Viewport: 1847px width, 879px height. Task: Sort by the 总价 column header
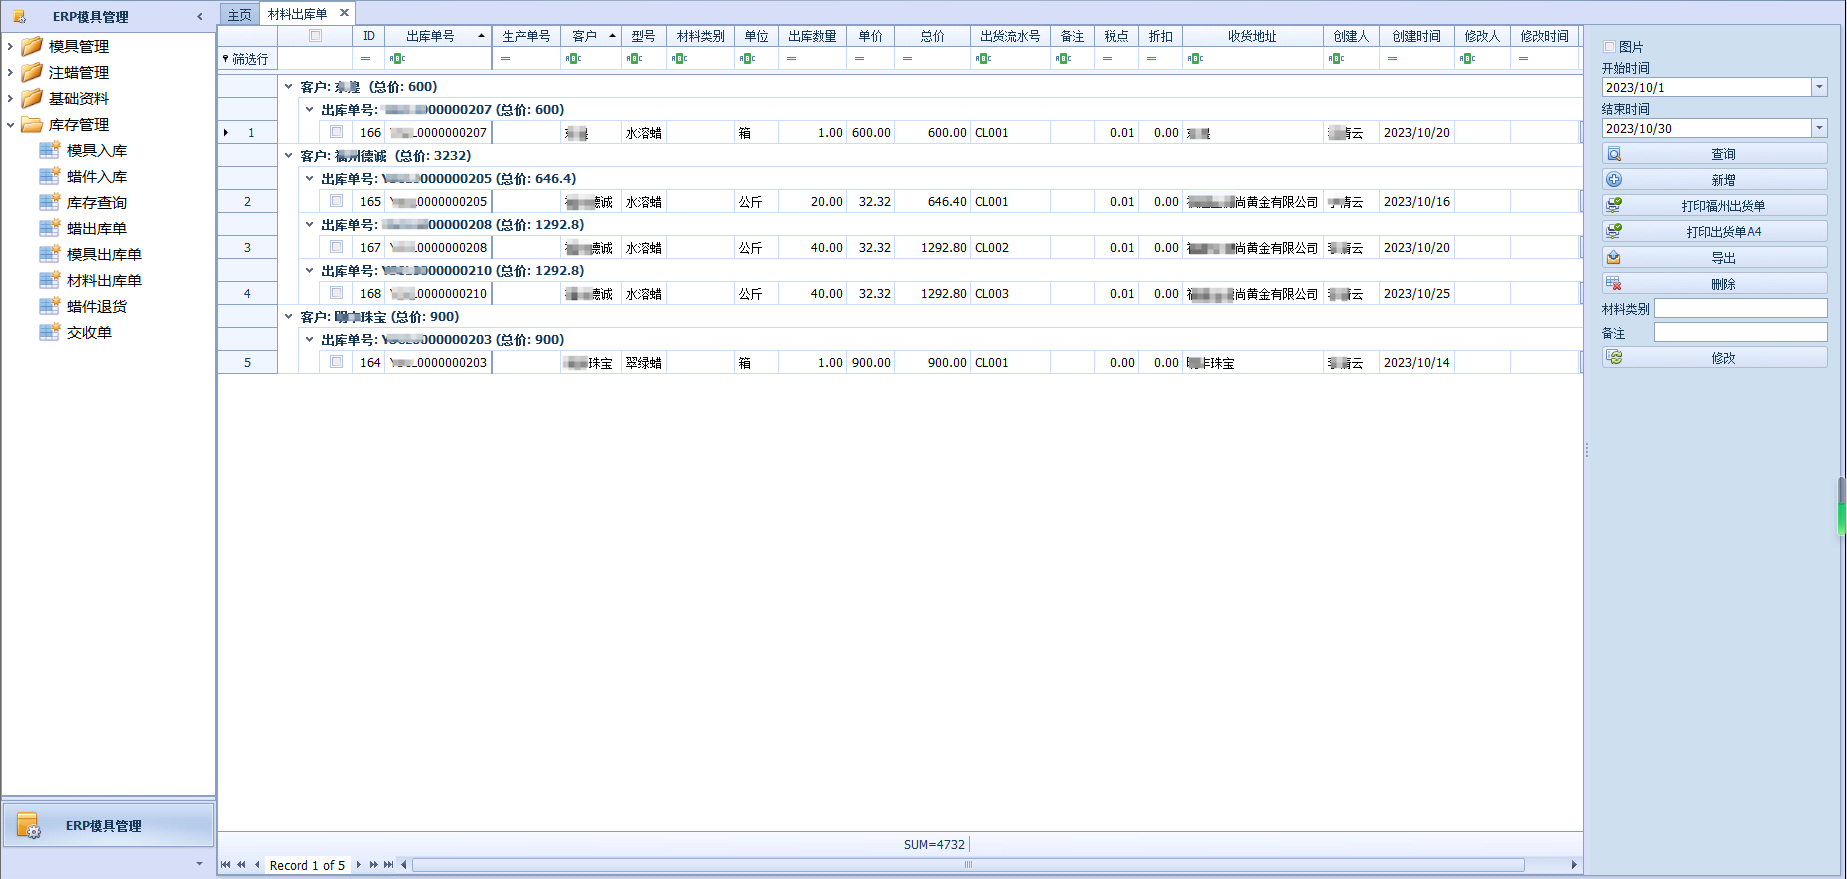[x=931, y=36]
